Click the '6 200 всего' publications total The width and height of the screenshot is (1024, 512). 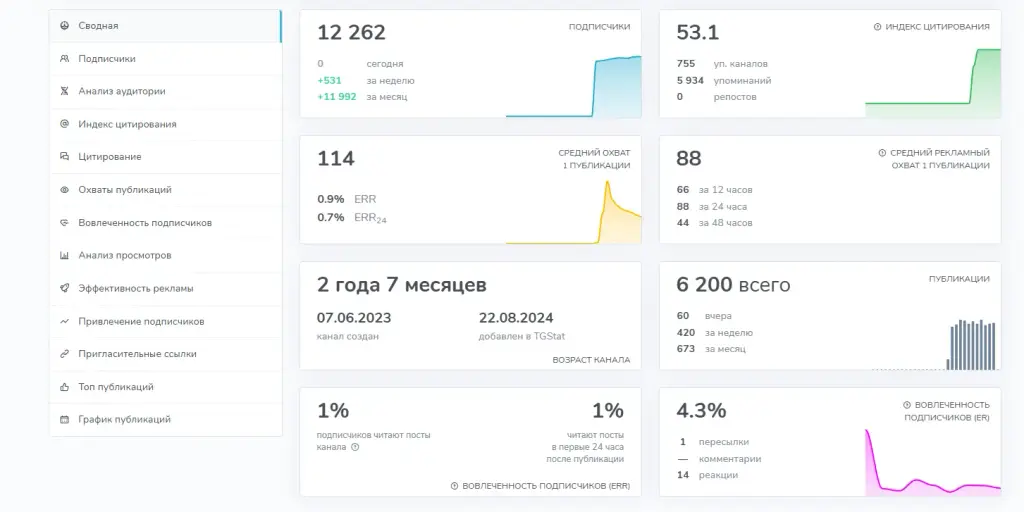coord(733,285)
